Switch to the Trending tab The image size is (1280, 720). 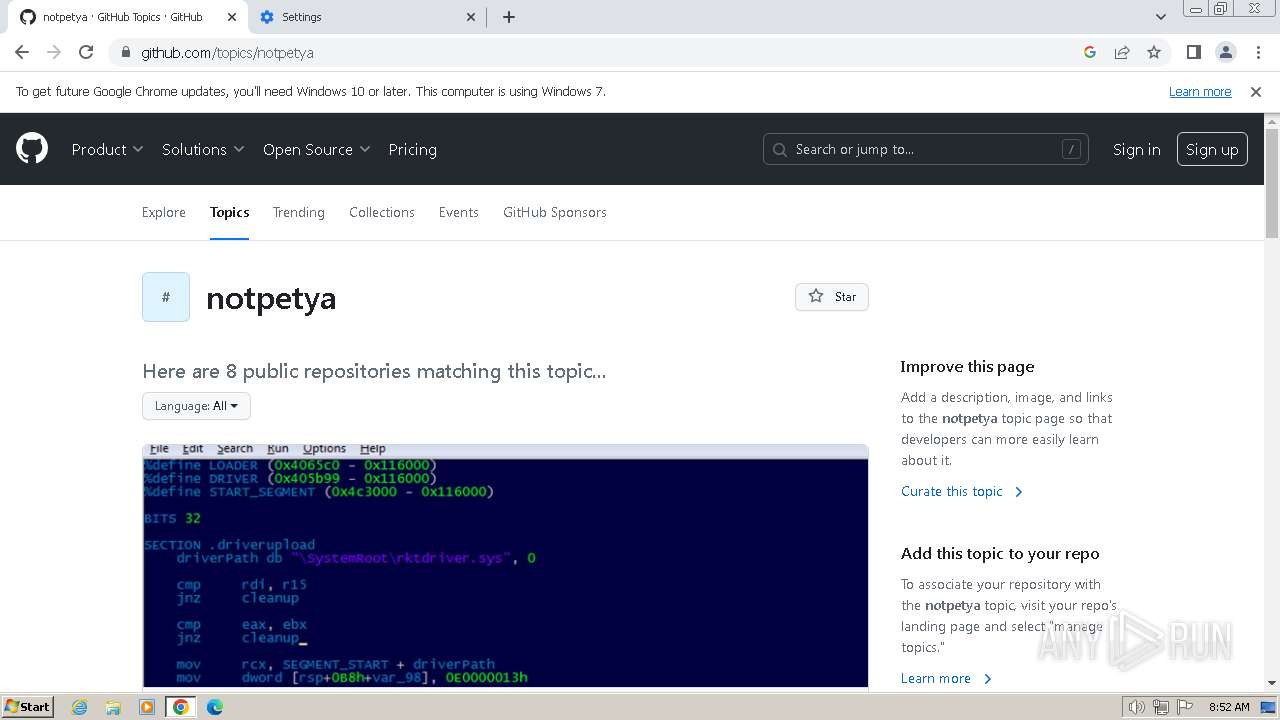tap(299, 212)
